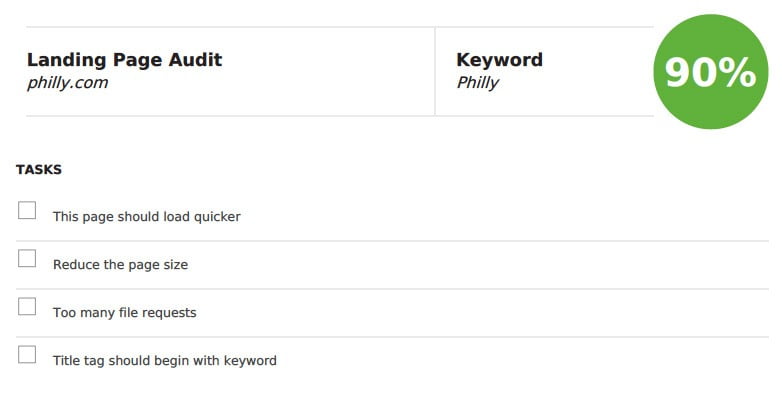This screenshot has height=408, width=782.
Task: Tick the 'Reduce the page size' checkbox
Action: 27,258
